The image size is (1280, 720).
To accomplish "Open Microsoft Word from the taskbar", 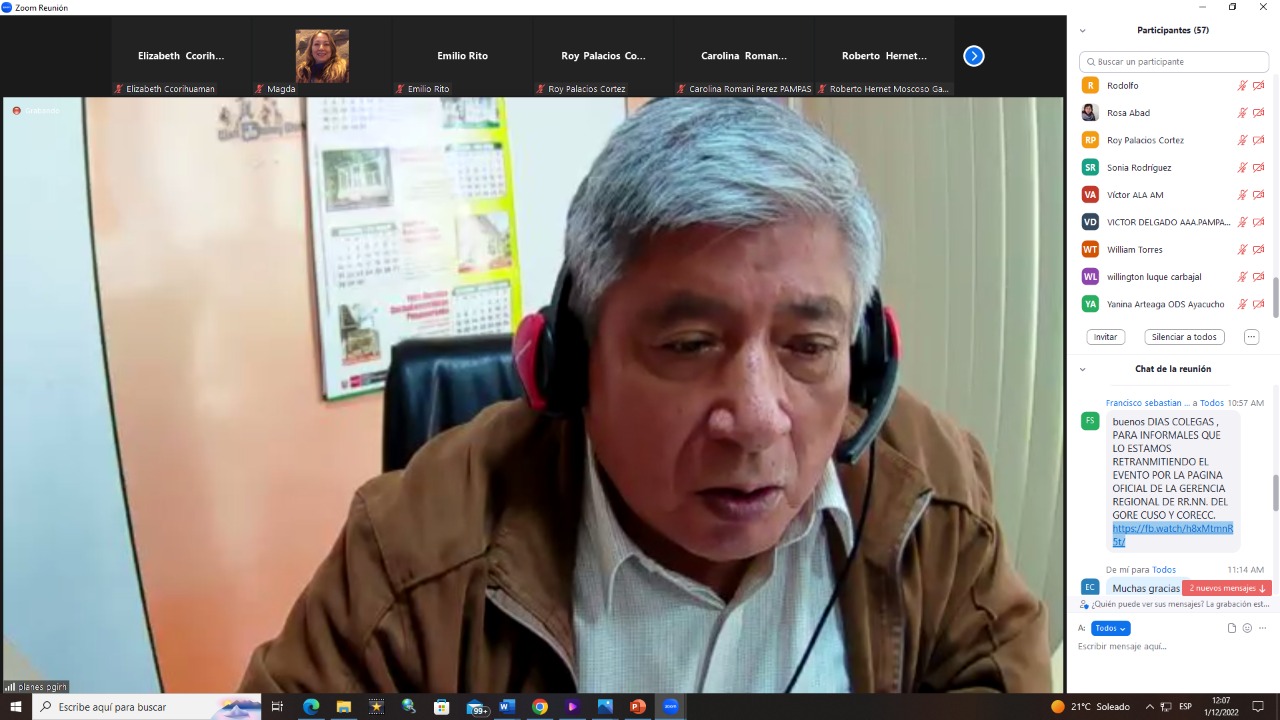I will [505, 707].
